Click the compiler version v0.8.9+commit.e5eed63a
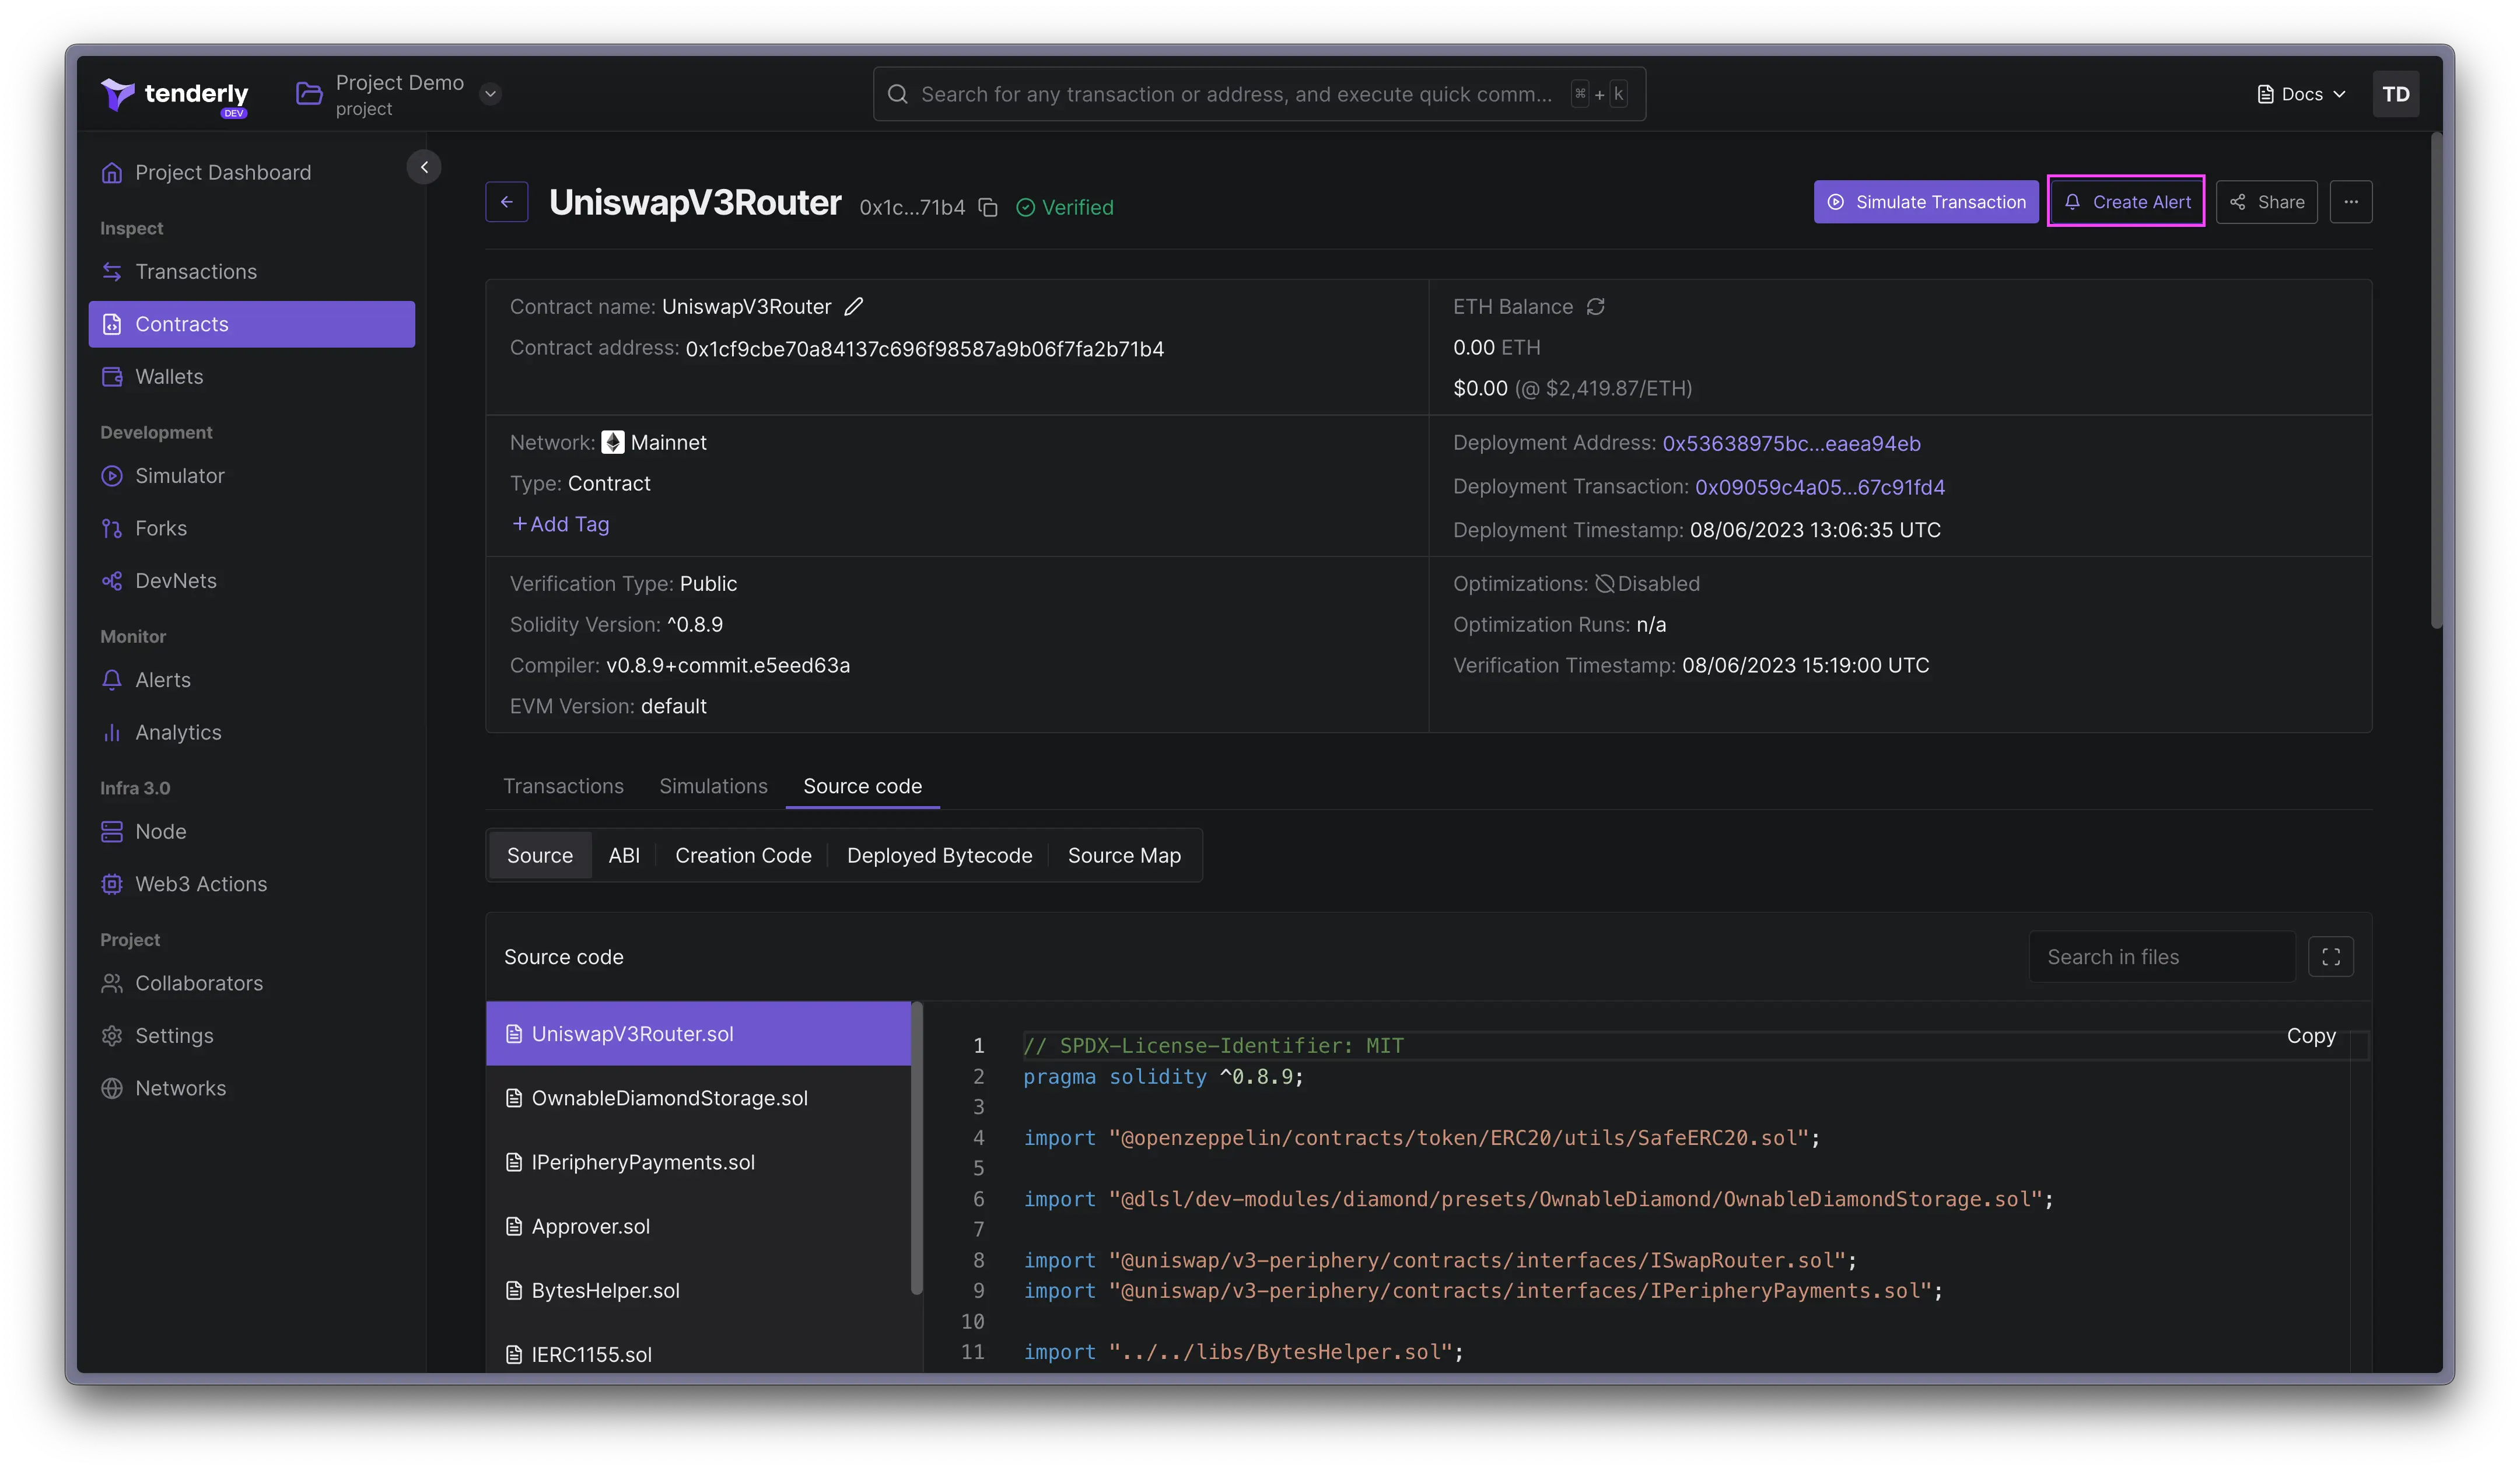The image size is (2520, 1471). point(727,665)
